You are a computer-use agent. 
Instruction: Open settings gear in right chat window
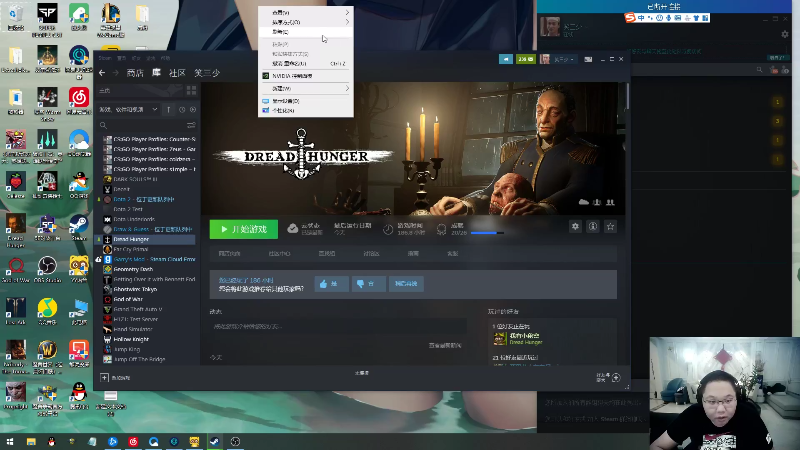pos(785,34)
